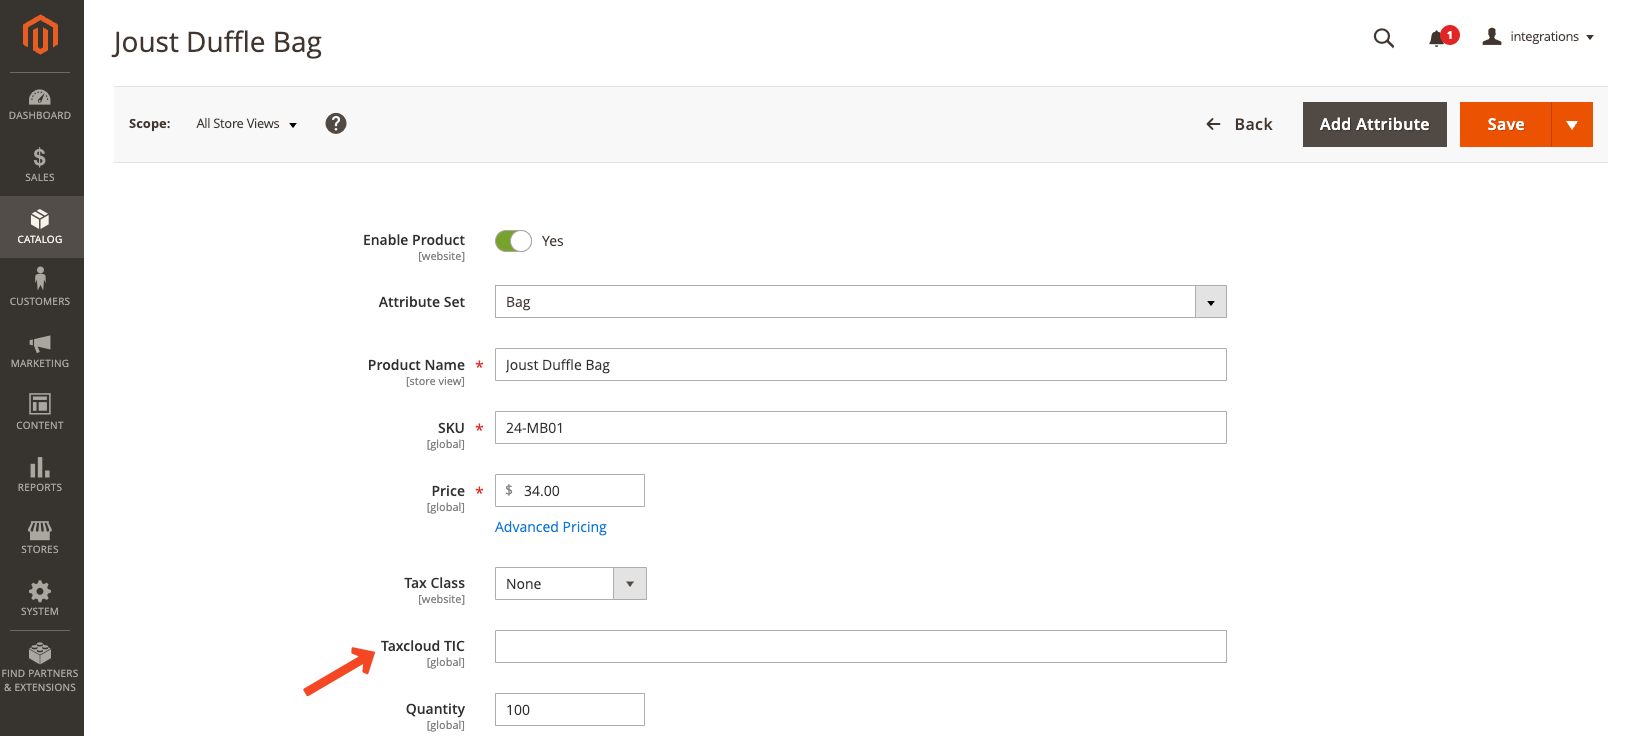This screenshot has width=1634, height=736.
Task: Open the Advanced Pricing link
Action: point(551,527)
